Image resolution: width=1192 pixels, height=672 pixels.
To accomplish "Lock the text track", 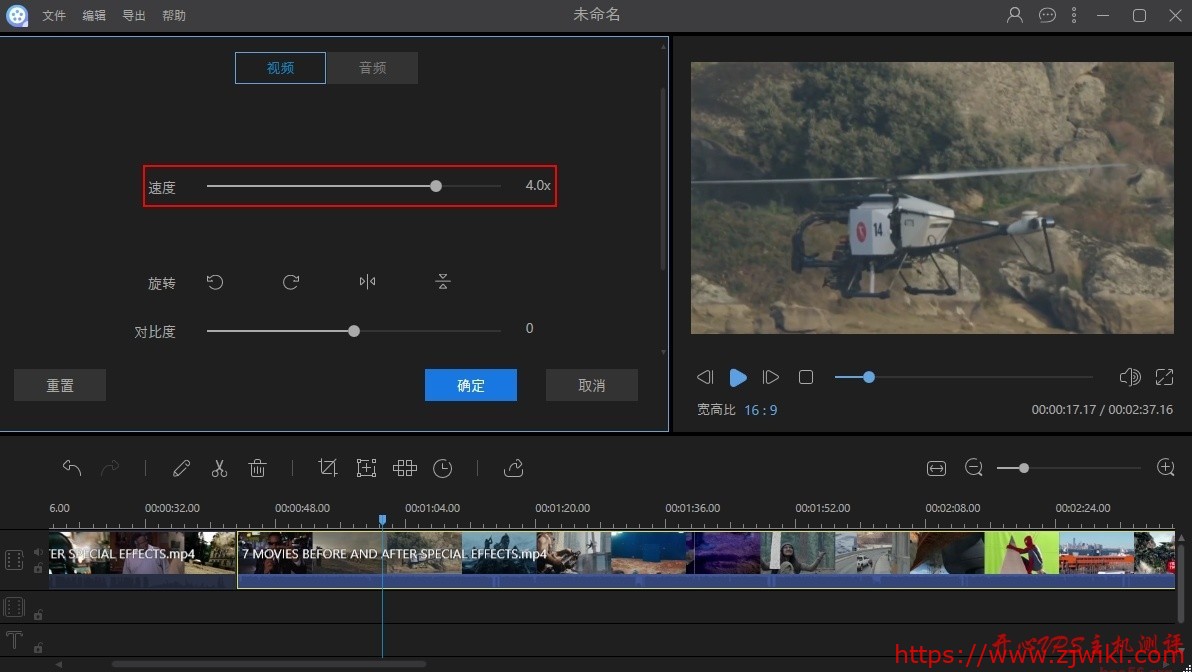I will click(38, 646).
